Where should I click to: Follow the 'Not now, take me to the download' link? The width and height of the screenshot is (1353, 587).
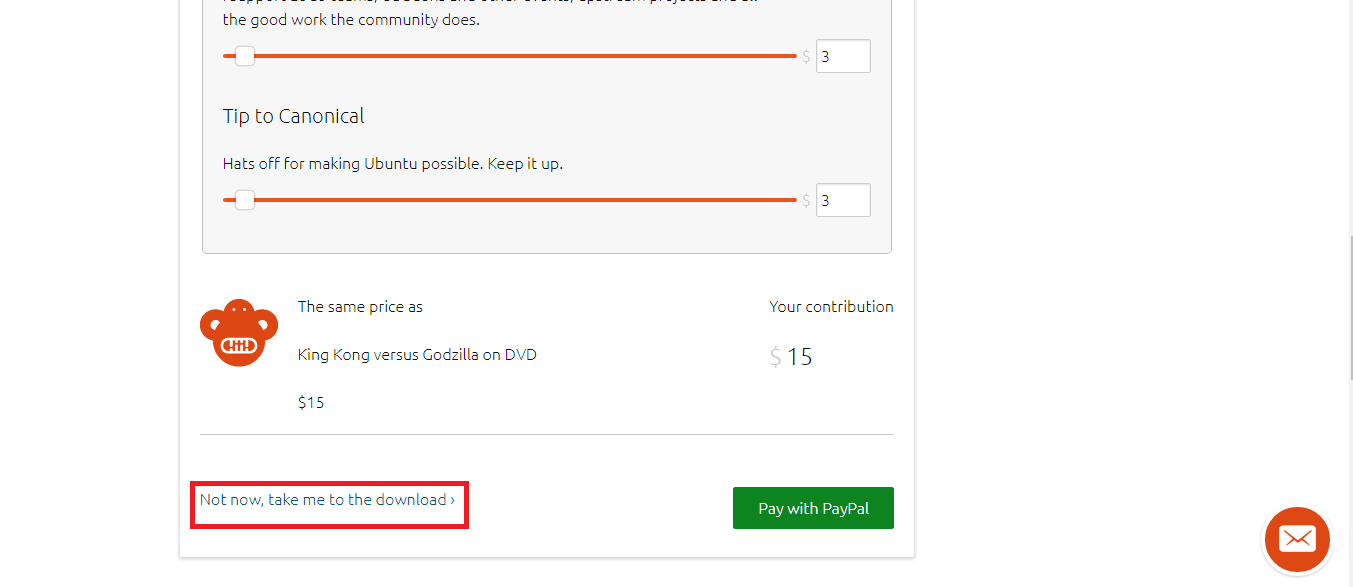tap(327, 500)
